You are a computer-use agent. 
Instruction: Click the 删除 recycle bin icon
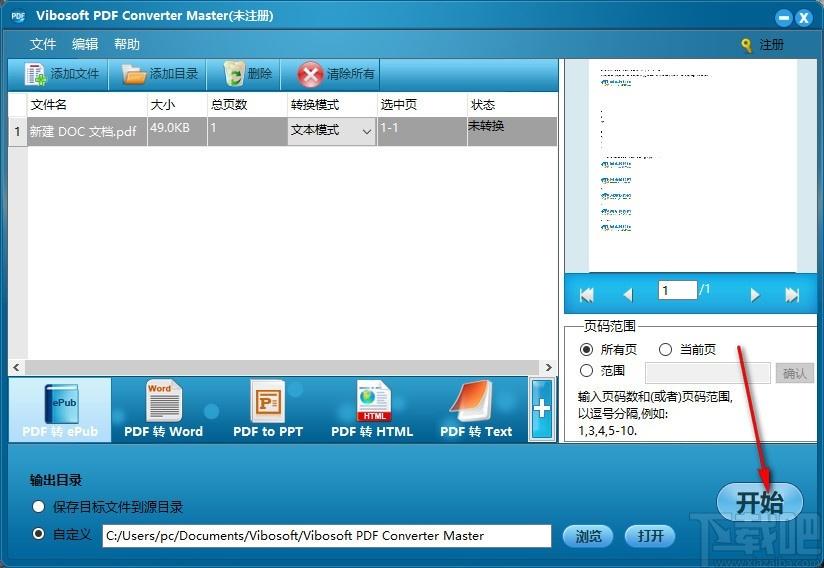click(234, 74)
